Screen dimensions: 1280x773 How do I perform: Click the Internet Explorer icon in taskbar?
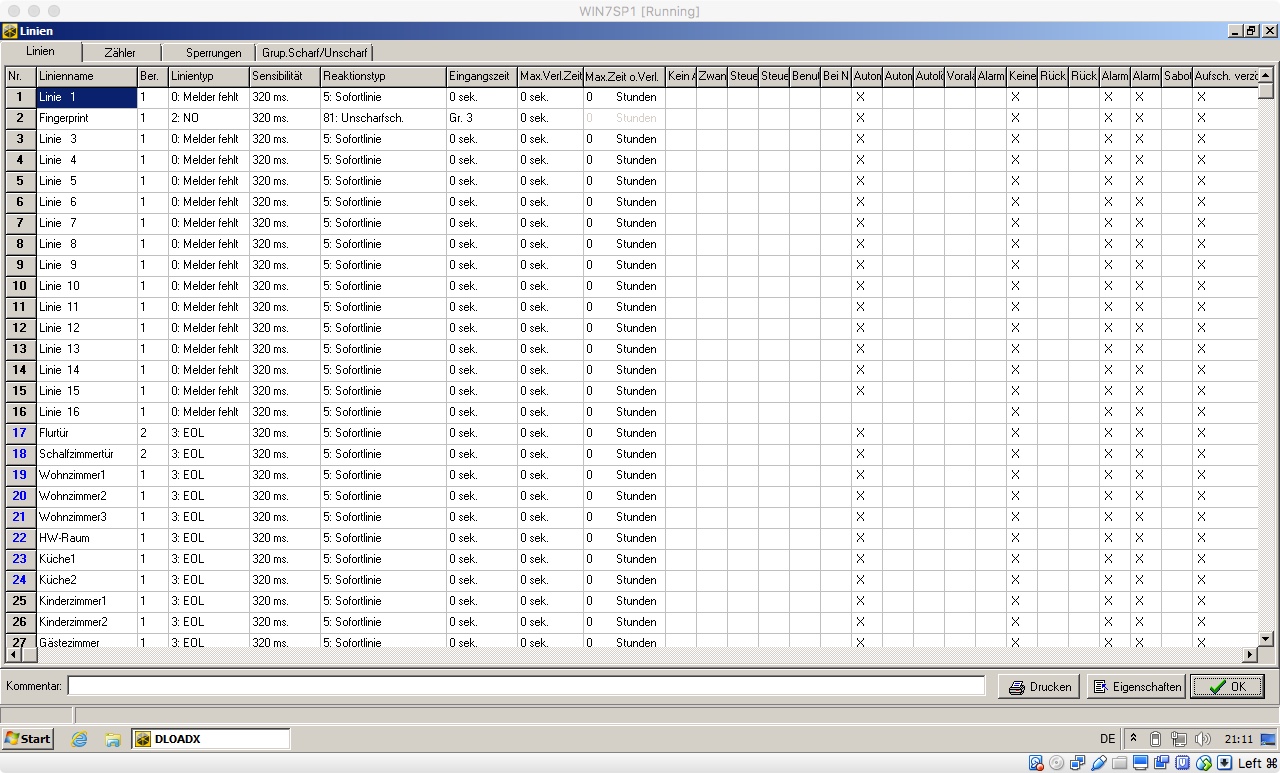tap(80, 739)
